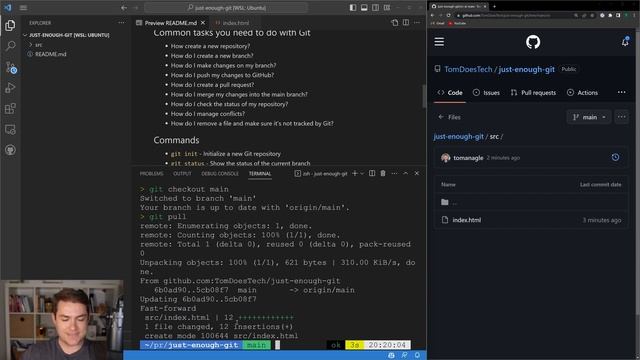The width and height of the screenshot is (640, 360).
Task: Close the Preview README.md tab
Action: (x=203, y=23)
